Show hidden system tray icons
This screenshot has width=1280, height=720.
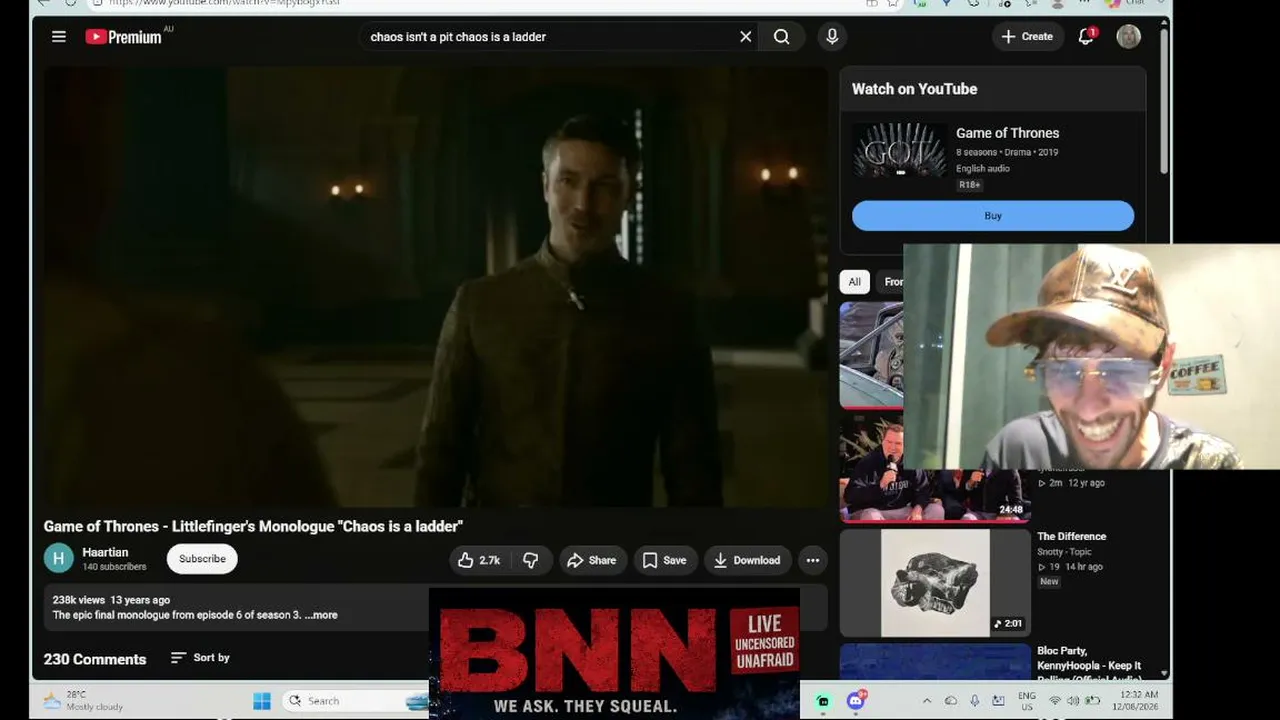coord(927,701)
